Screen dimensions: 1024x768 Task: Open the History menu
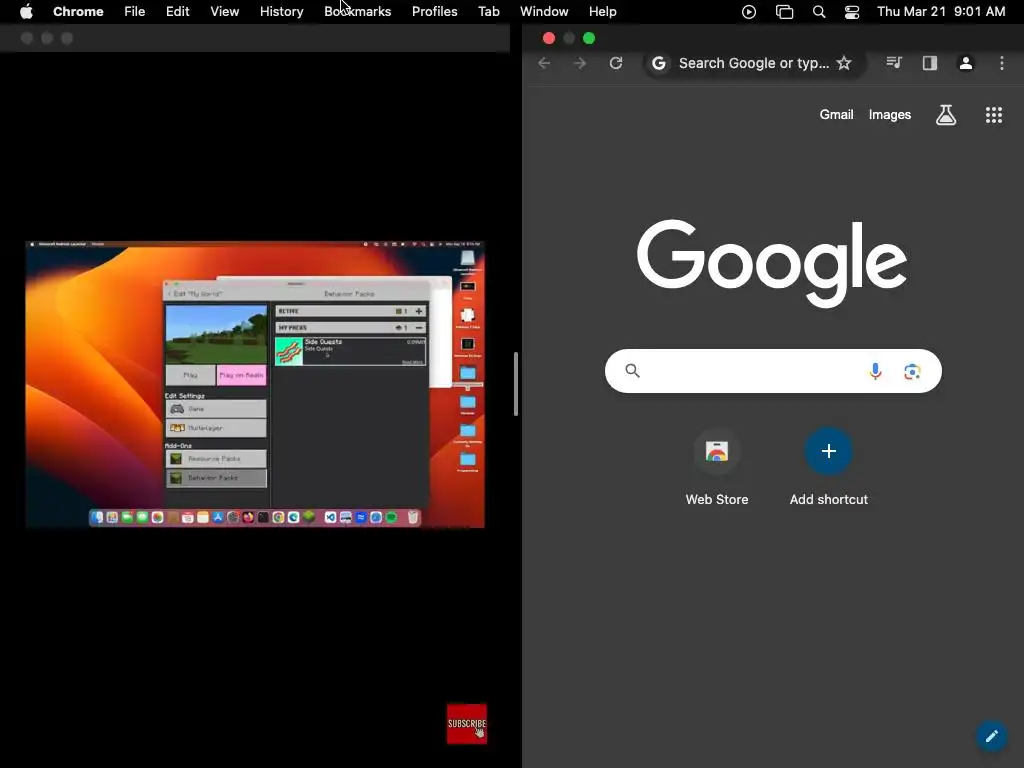coord(281,11)
